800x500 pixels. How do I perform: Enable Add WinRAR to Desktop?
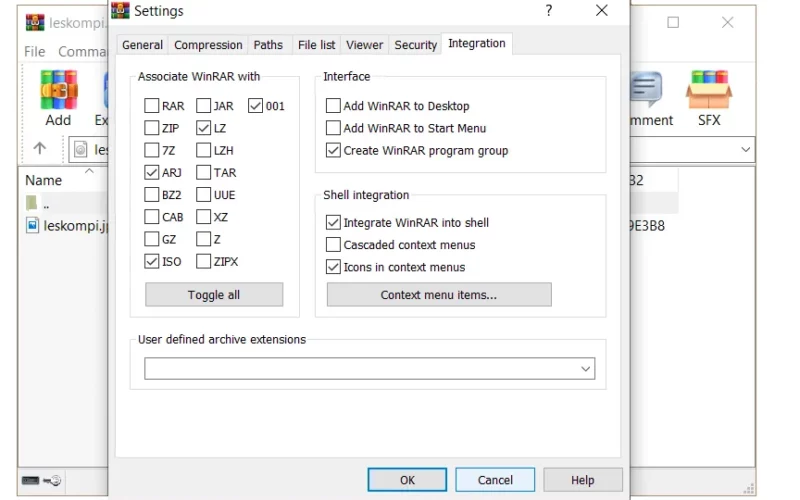[333, 106]
